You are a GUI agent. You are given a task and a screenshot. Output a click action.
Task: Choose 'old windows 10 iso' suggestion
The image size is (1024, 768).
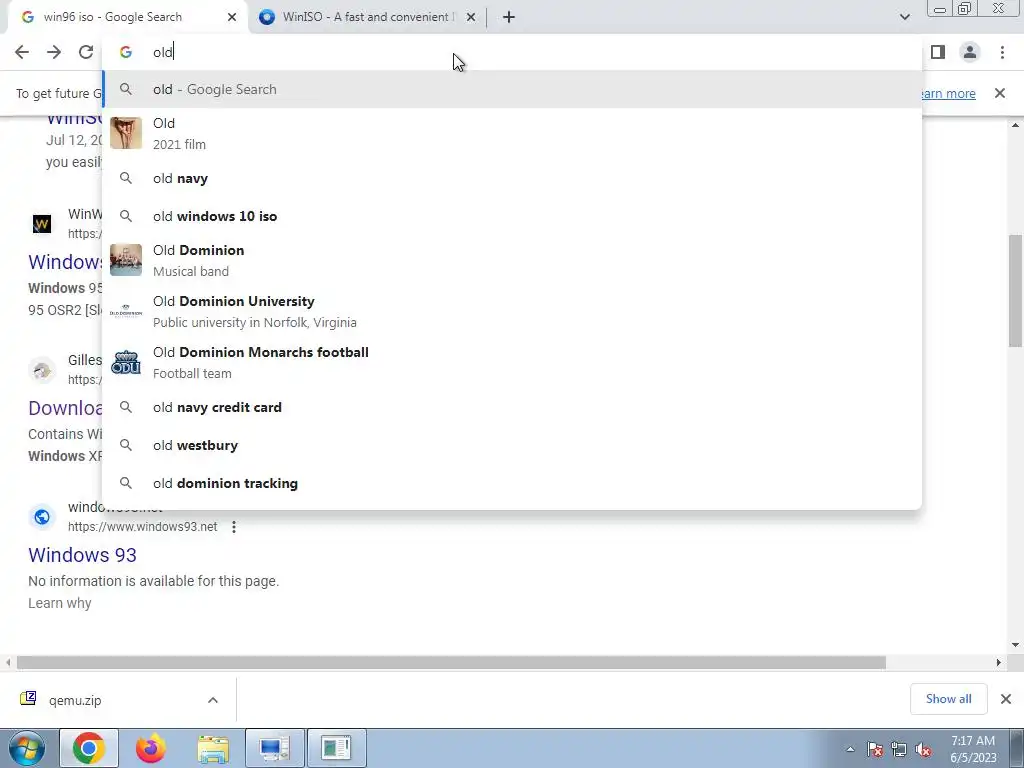point(512,216)
